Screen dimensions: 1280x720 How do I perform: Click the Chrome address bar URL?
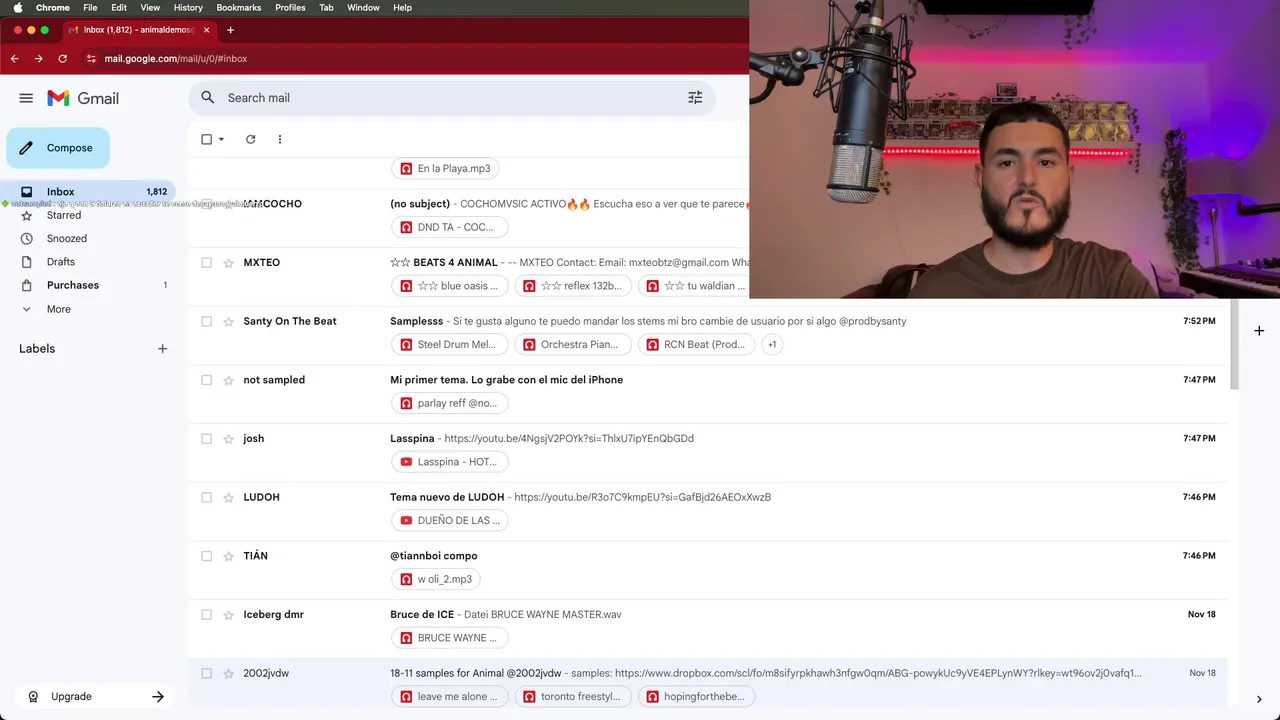176,59
